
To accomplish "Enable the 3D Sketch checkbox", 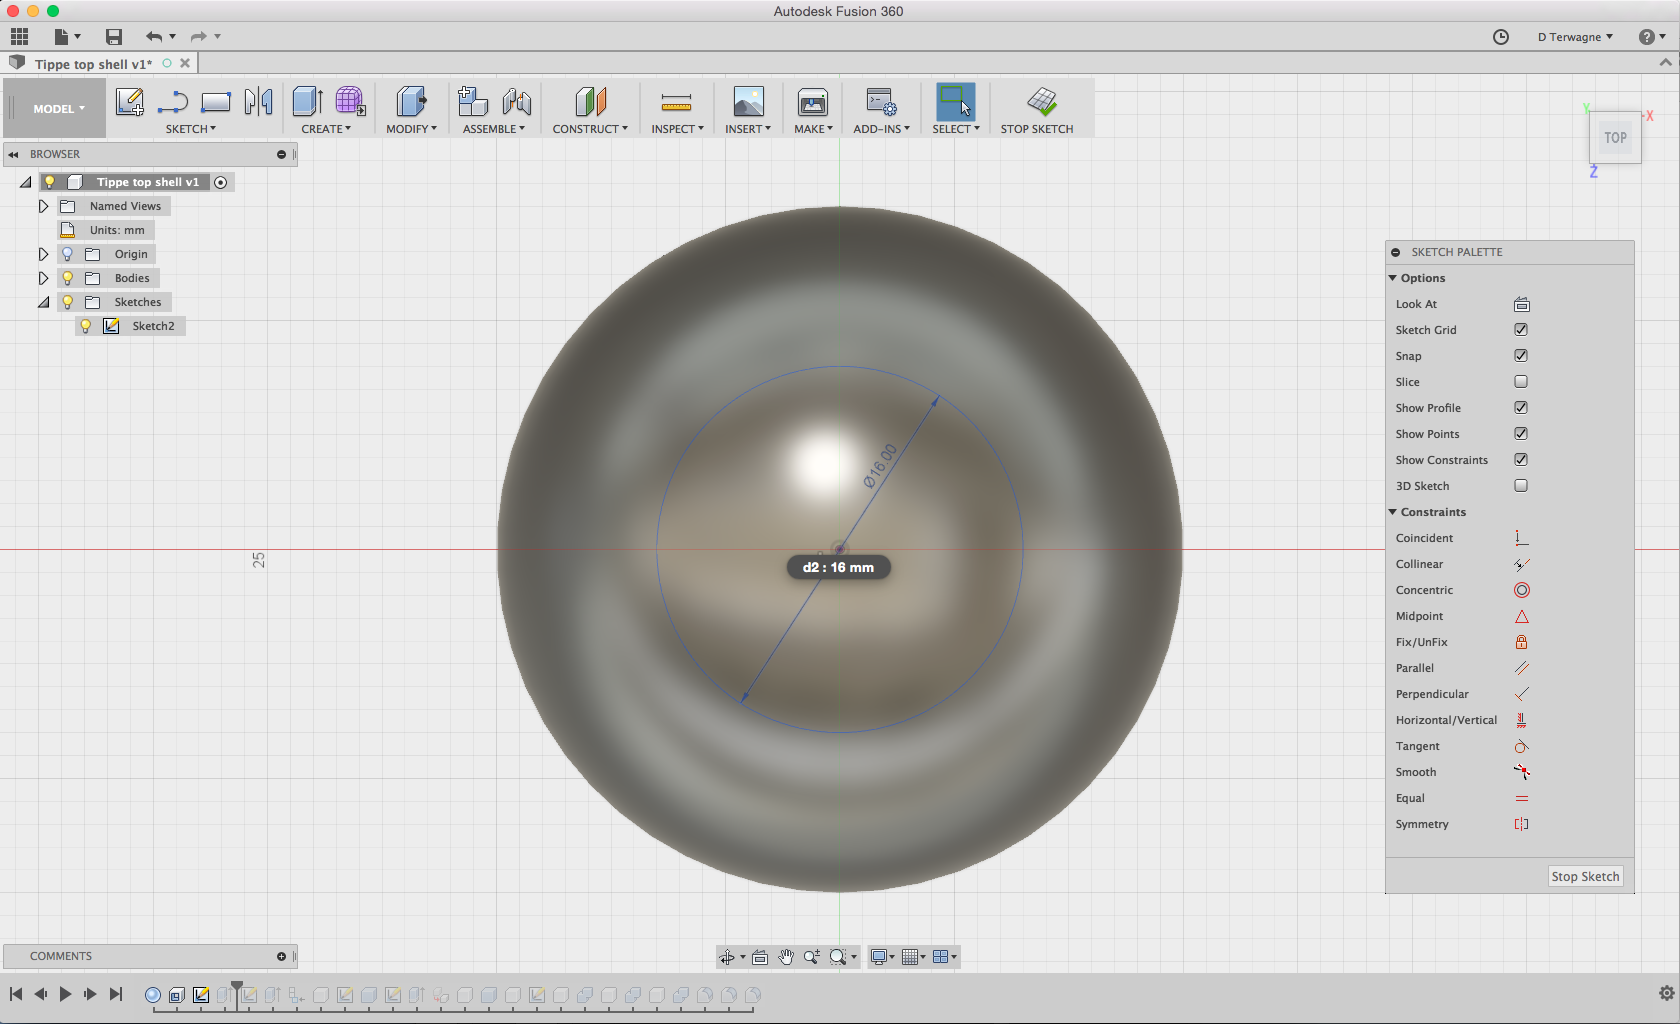I will (x=1521, y=486).
